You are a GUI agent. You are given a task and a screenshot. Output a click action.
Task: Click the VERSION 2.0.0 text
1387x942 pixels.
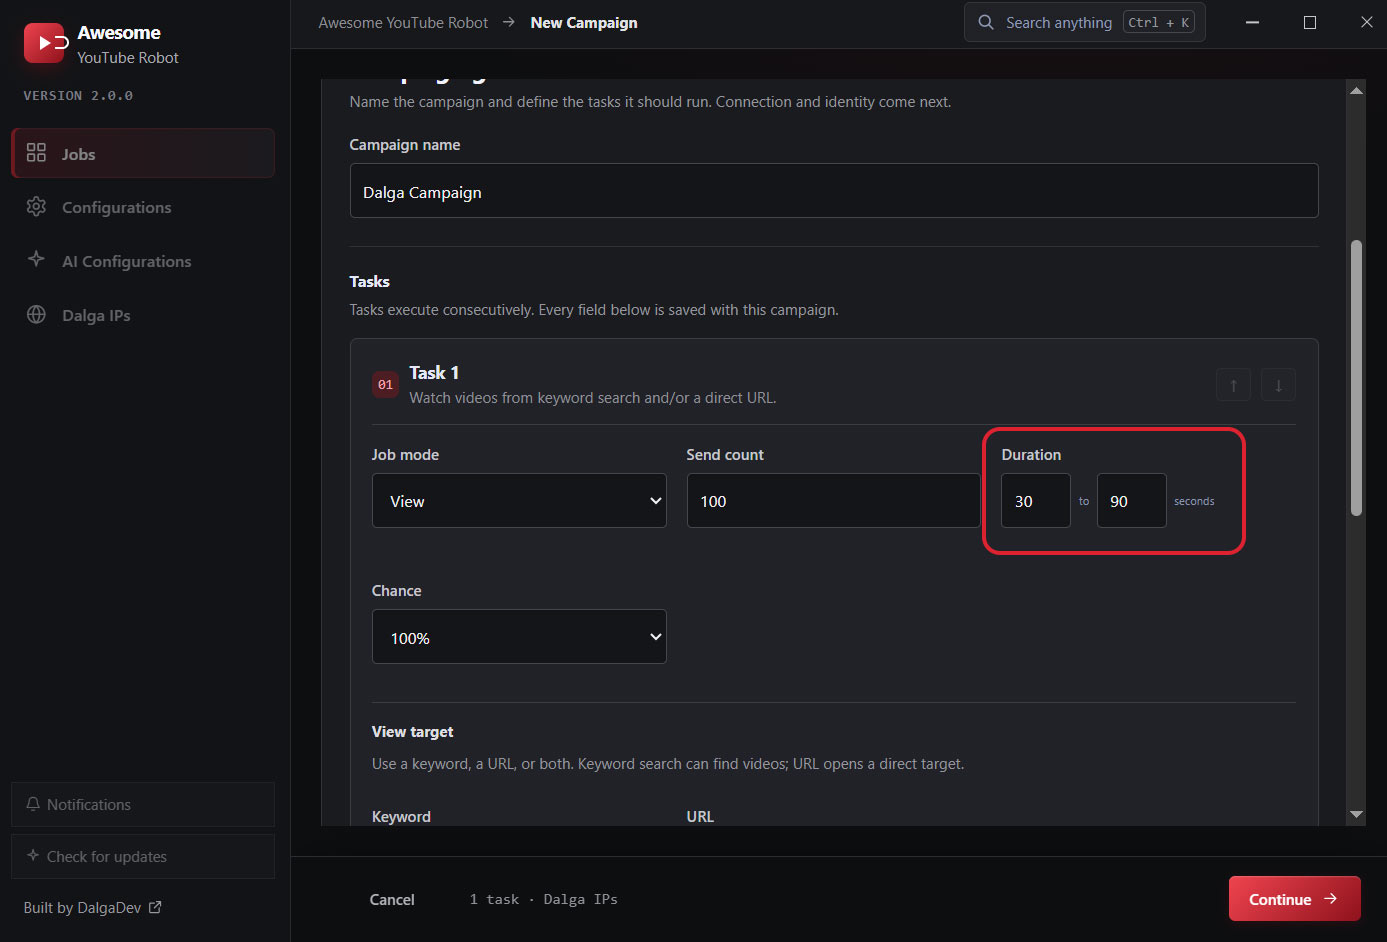click(78, 96)
